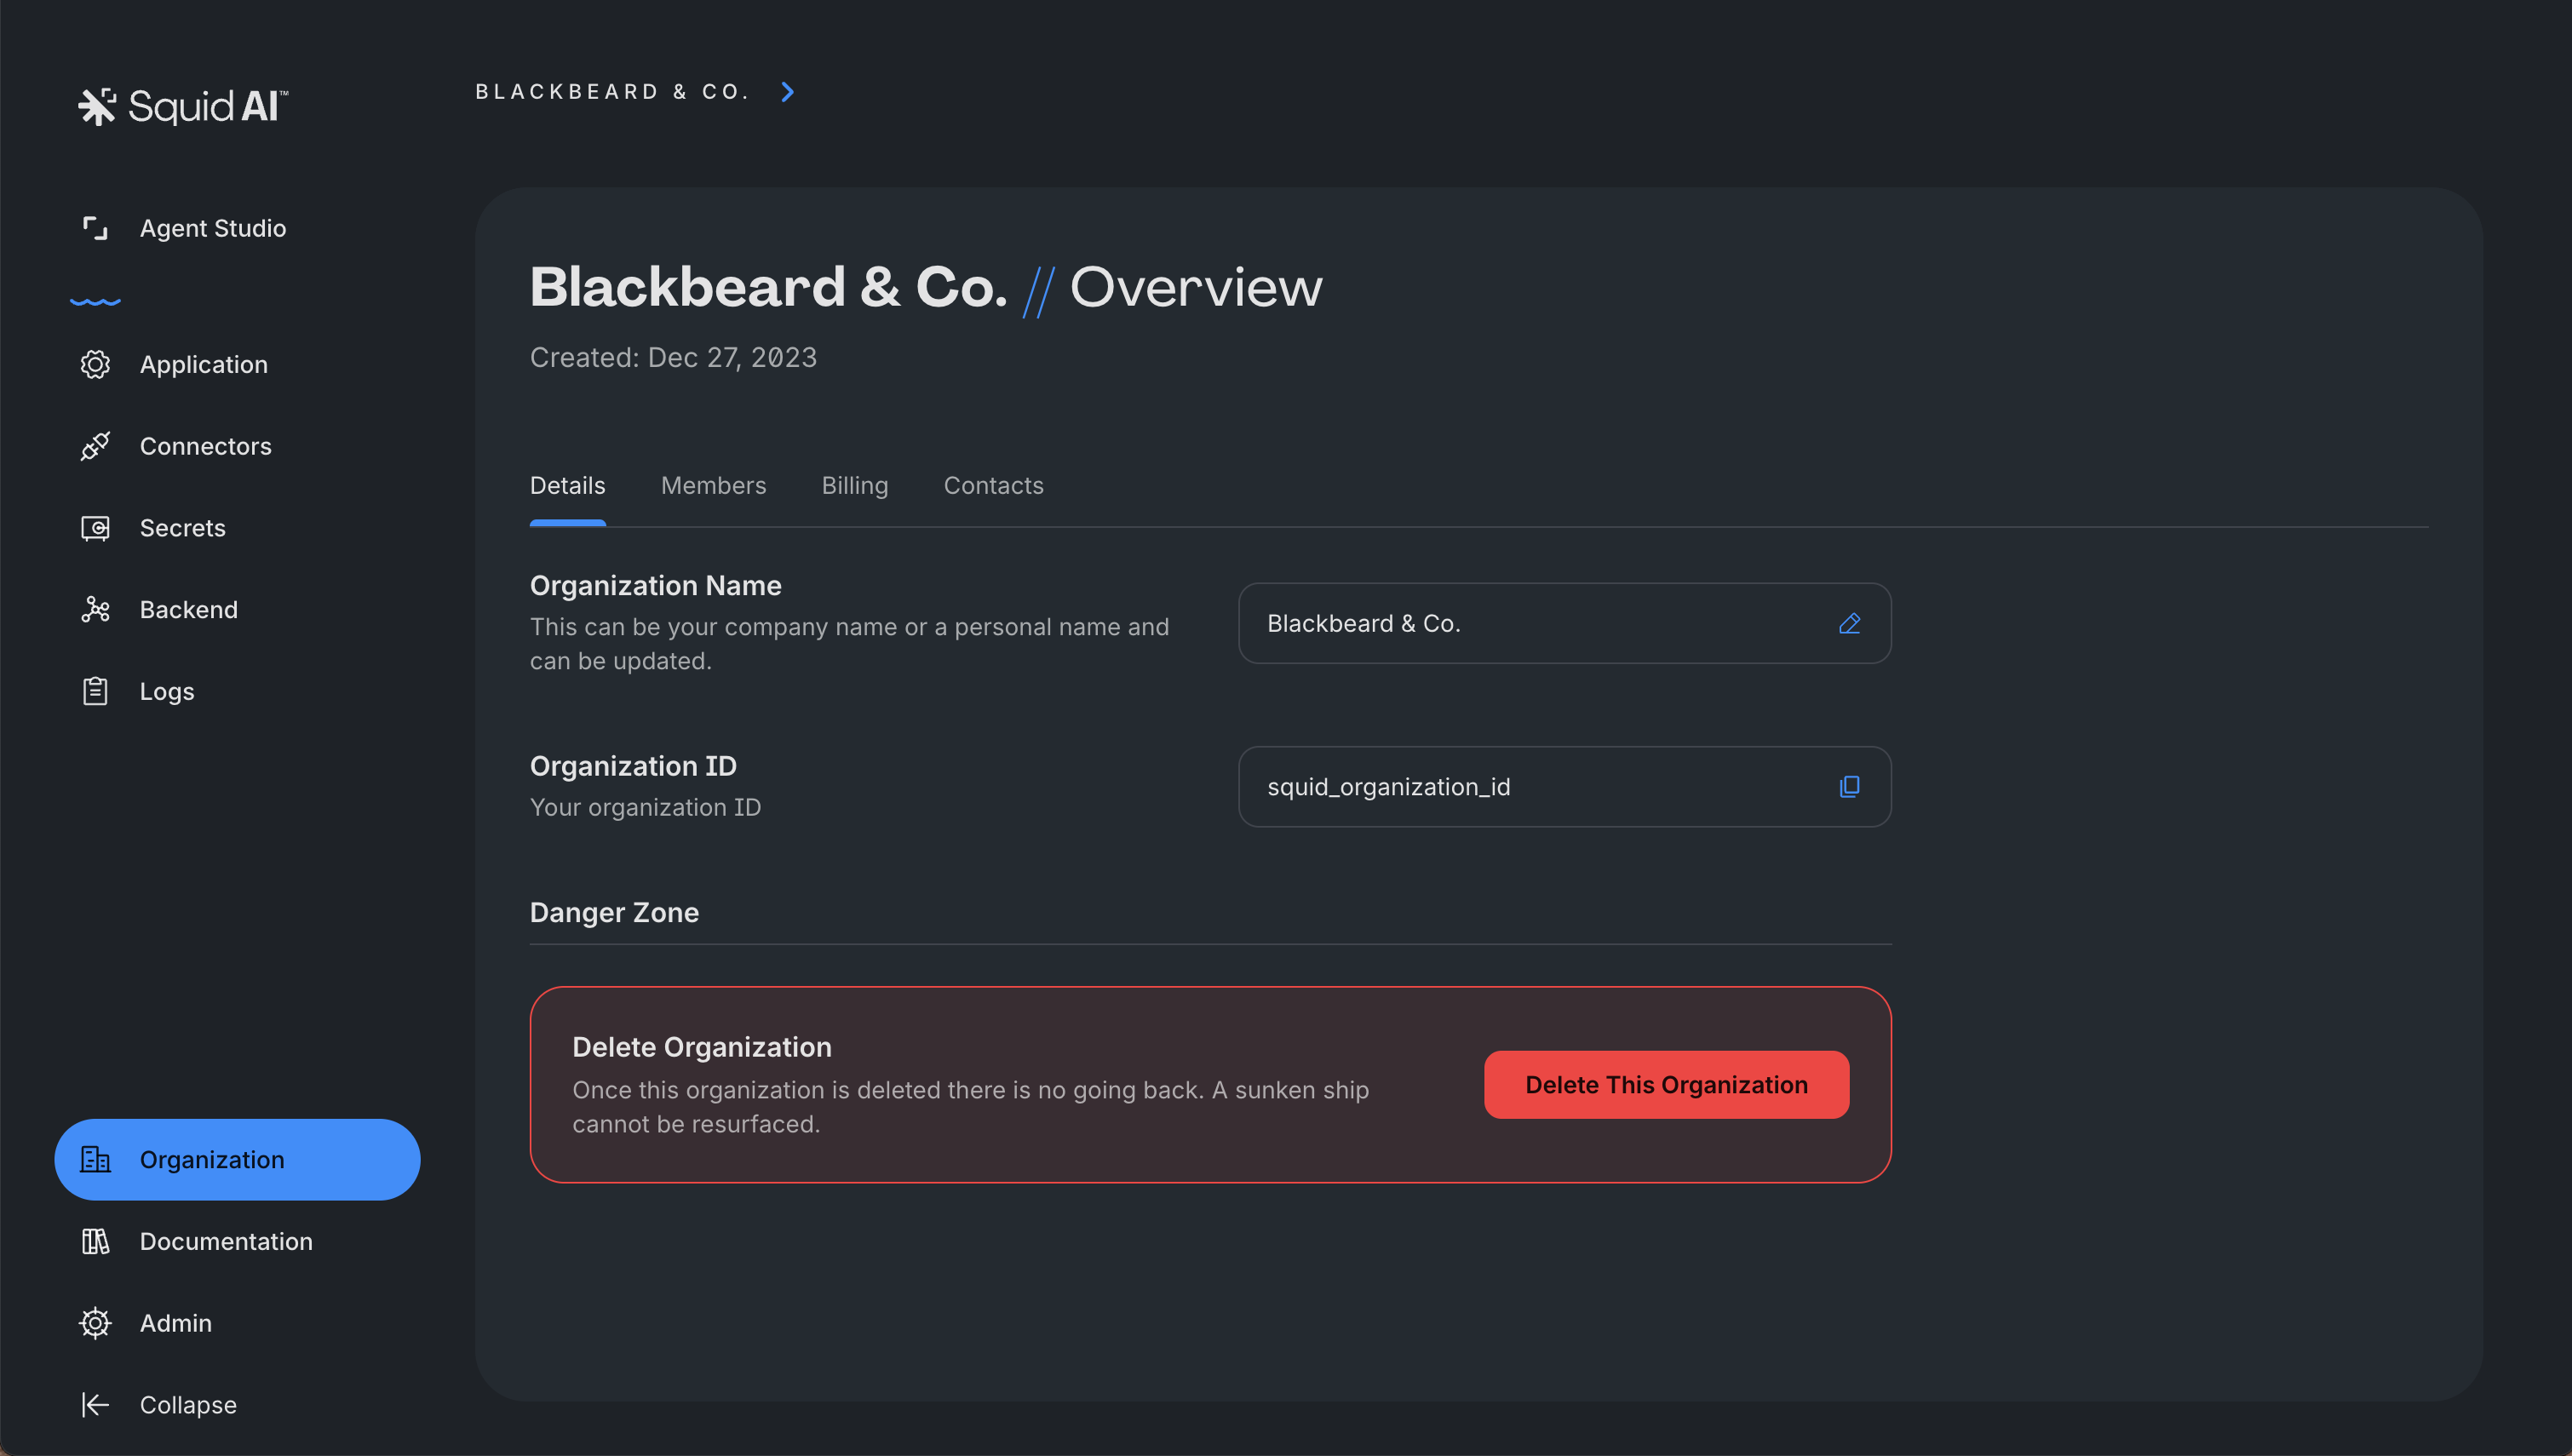Open the Backend sidebar label
This screenshot has height=1456, width=2572.
click(x=189, y=610)
